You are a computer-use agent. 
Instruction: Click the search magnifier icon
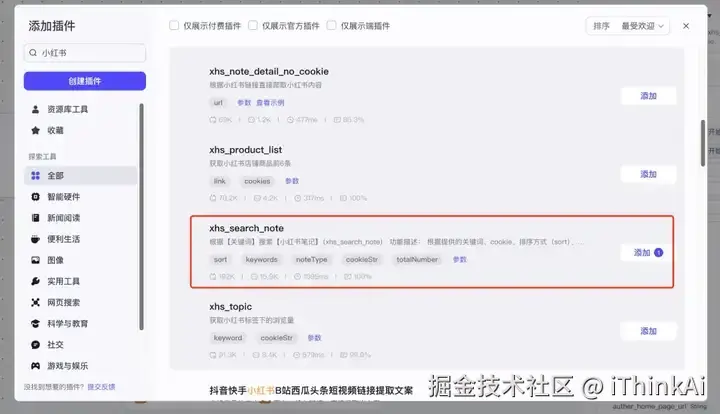pos(33,53)
